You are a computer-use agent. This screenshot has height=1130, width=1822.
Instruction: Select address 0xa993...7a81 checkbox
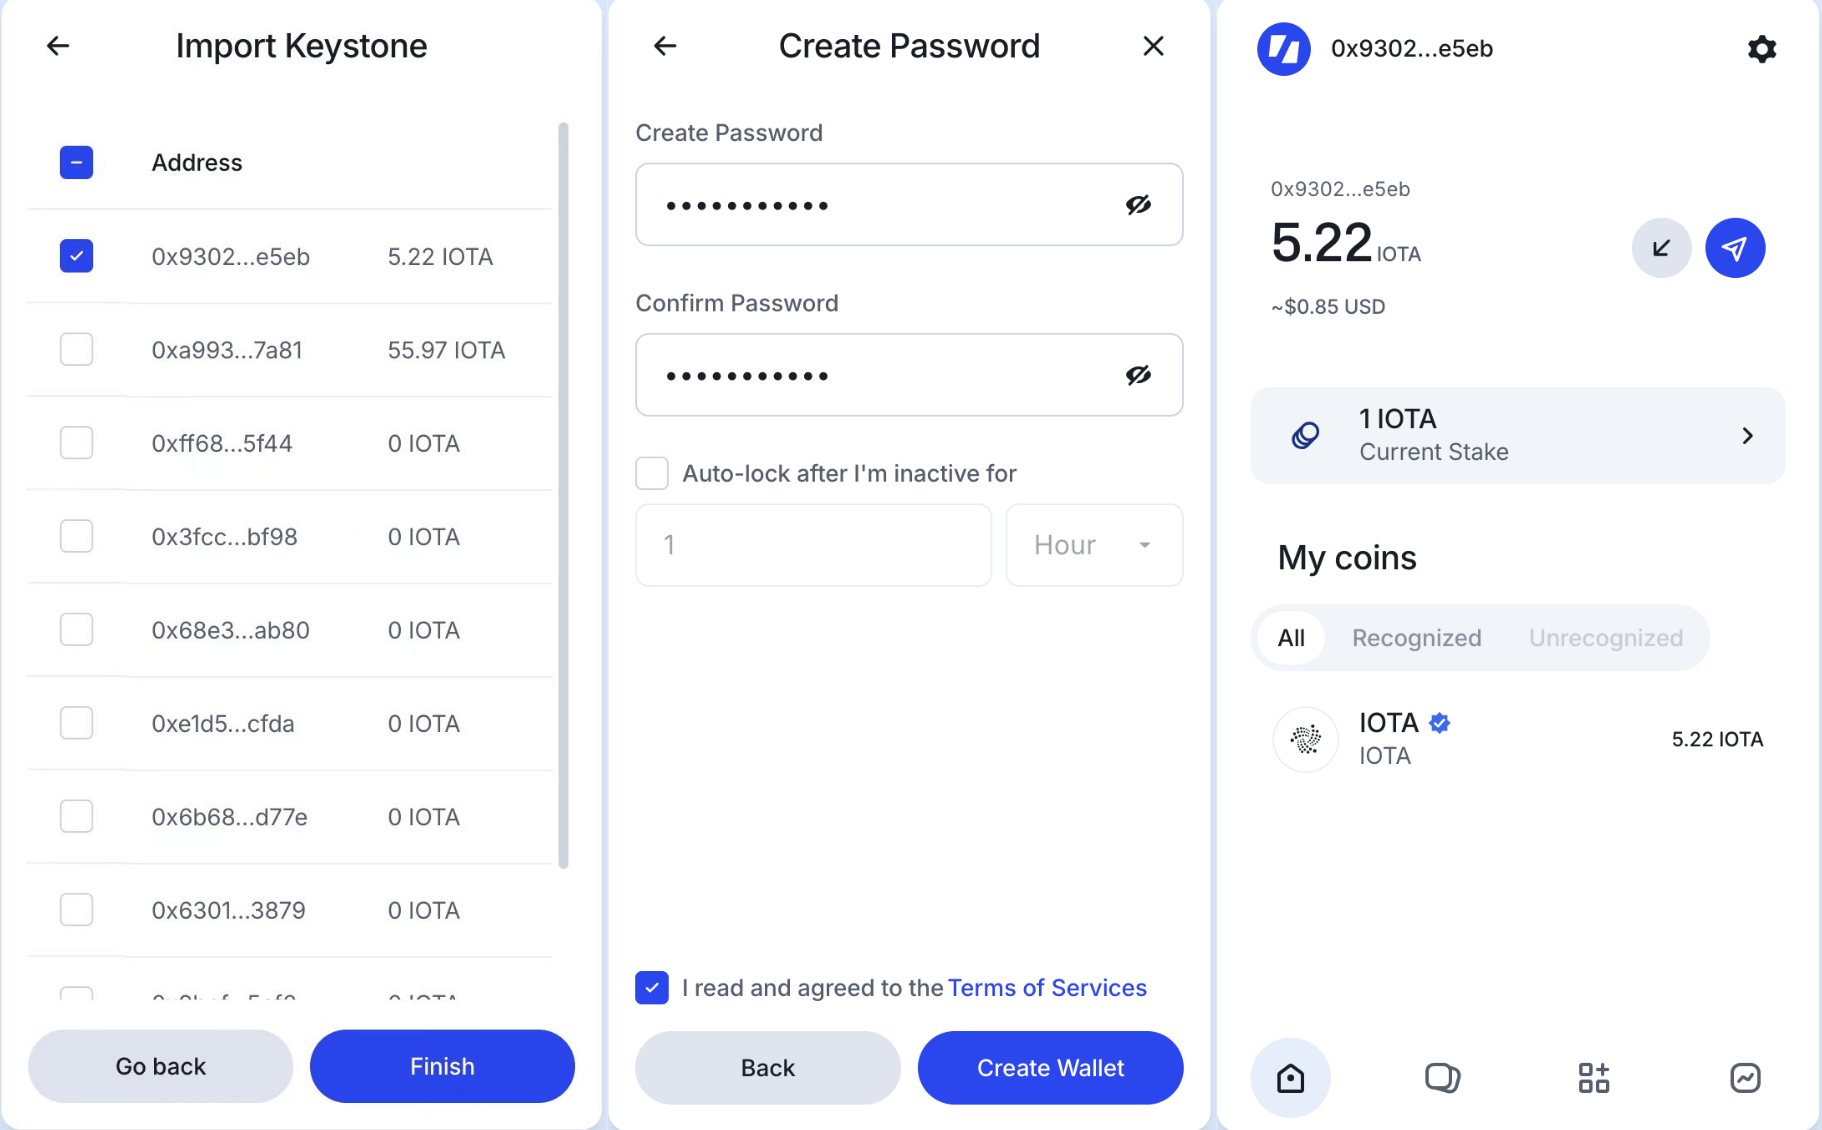pos(77,350)
